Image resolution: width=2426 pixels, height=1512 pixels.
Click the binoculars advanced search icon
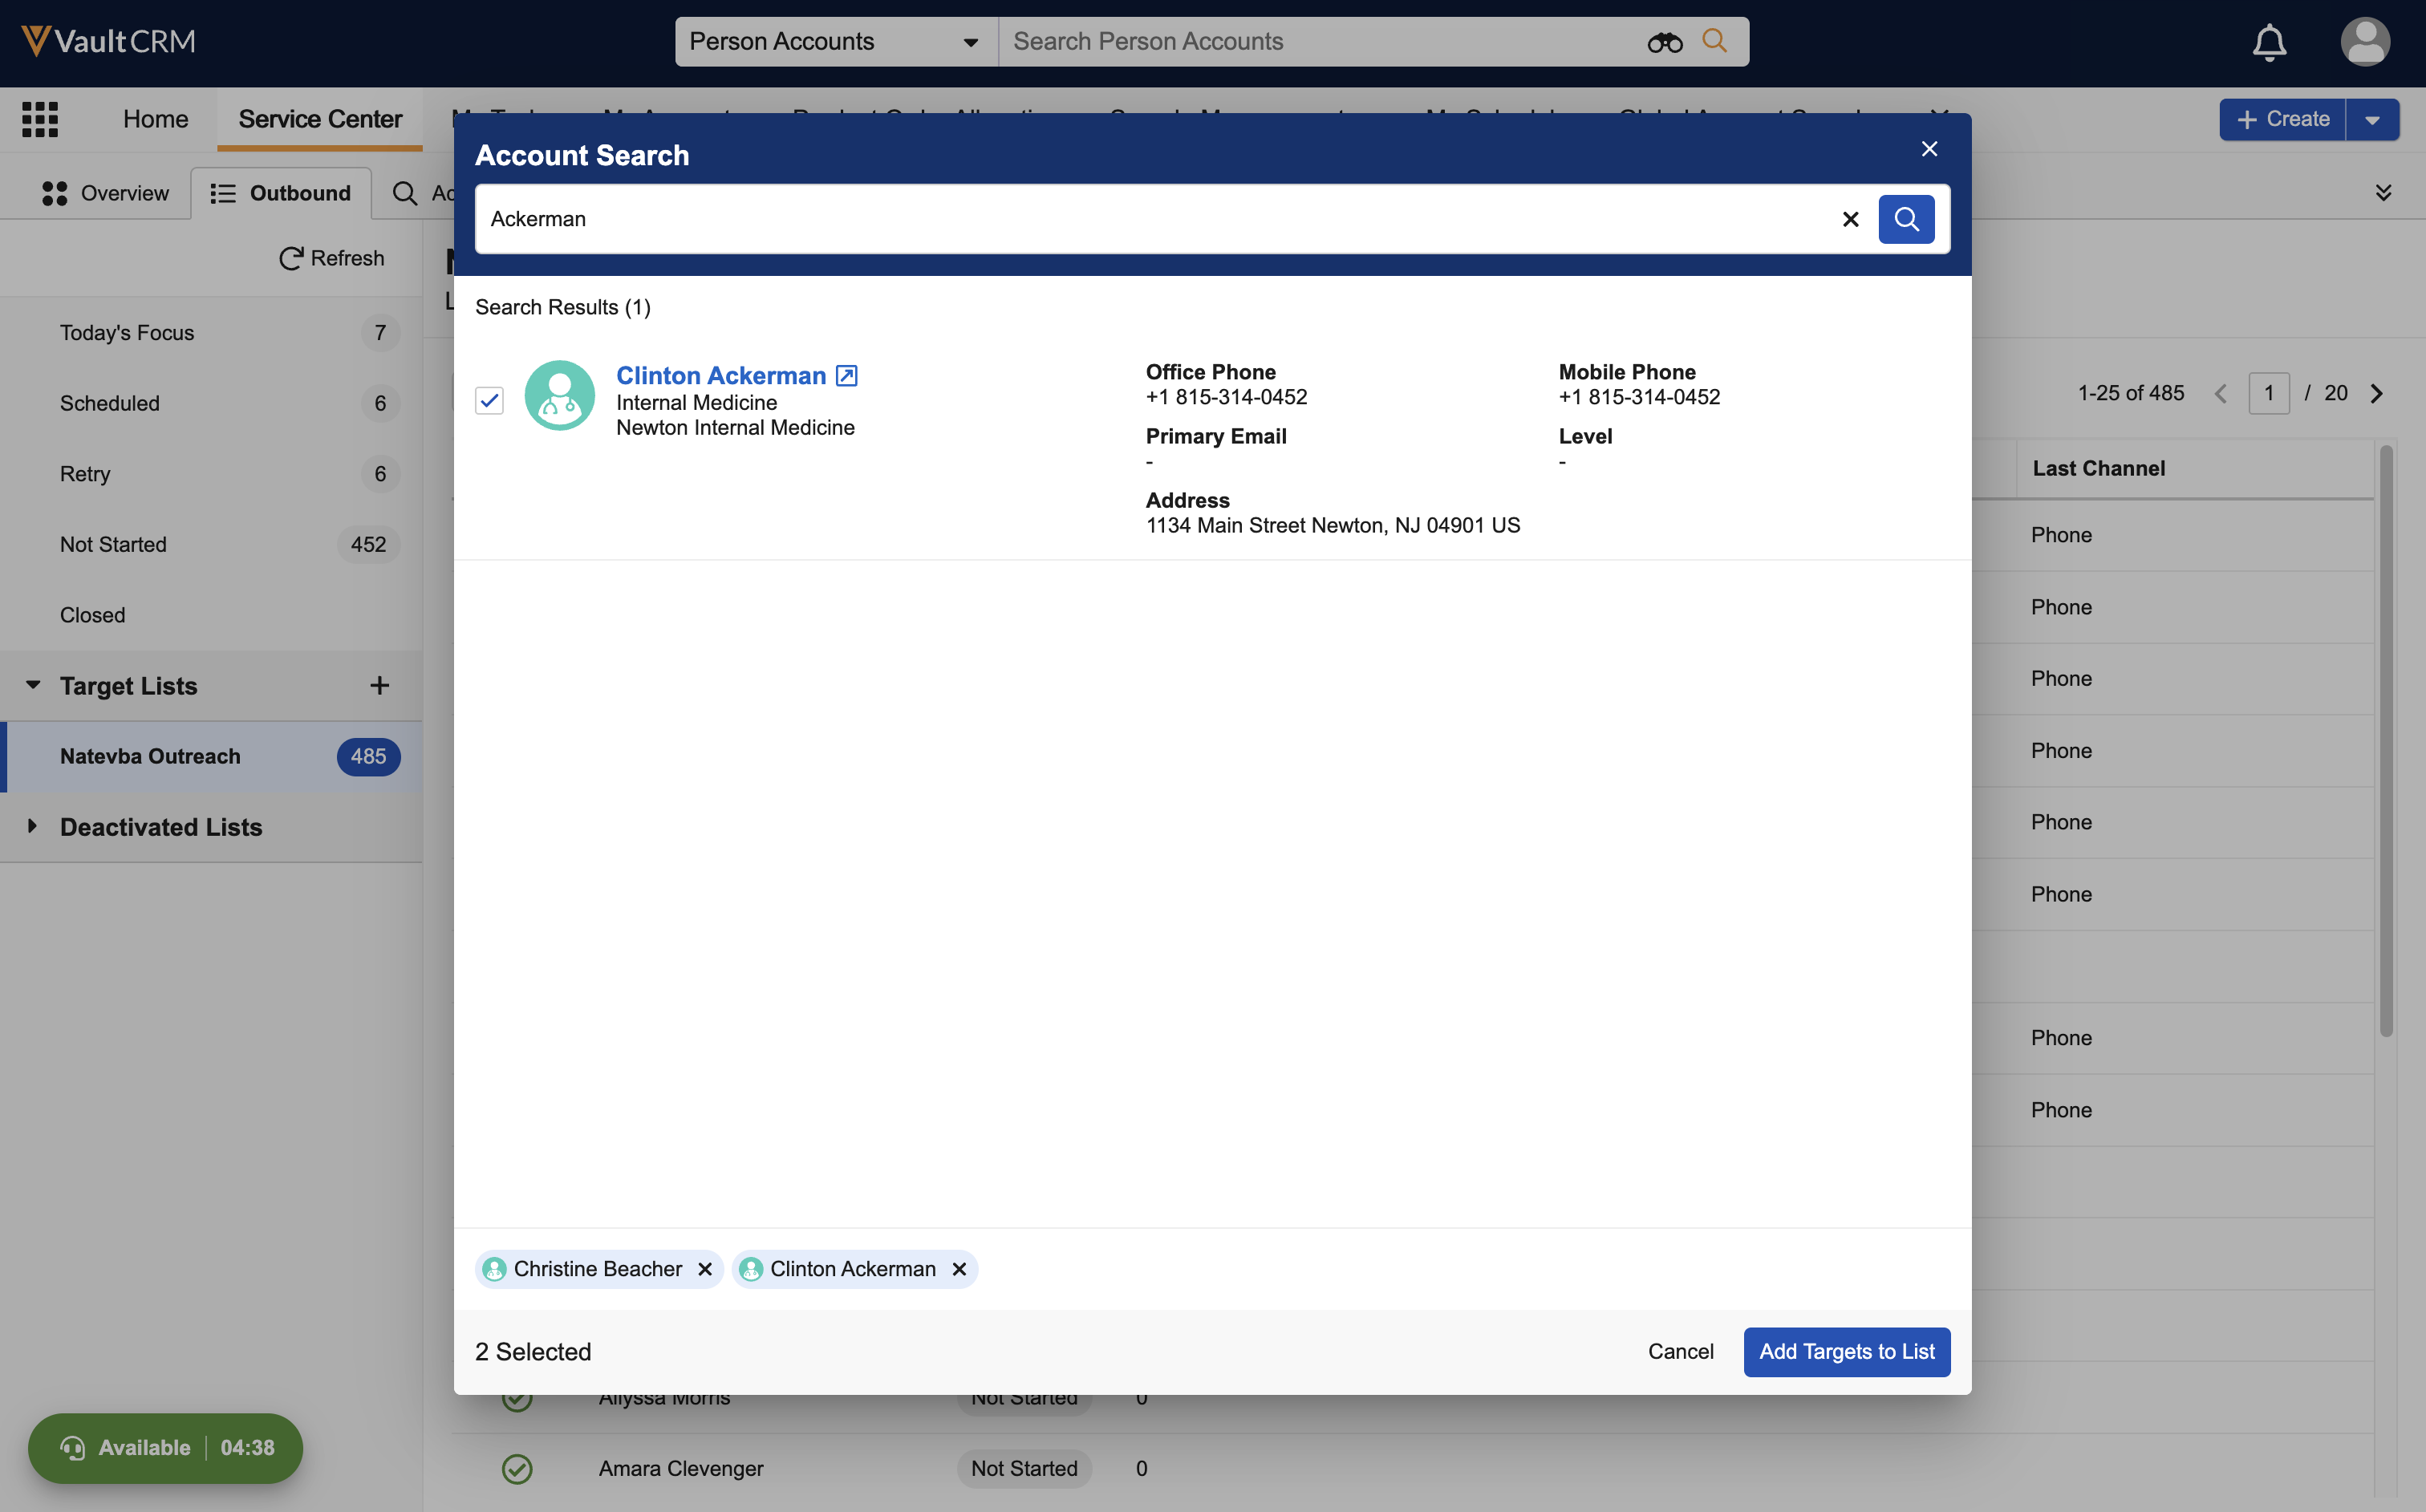click(x=1664, y=42)
